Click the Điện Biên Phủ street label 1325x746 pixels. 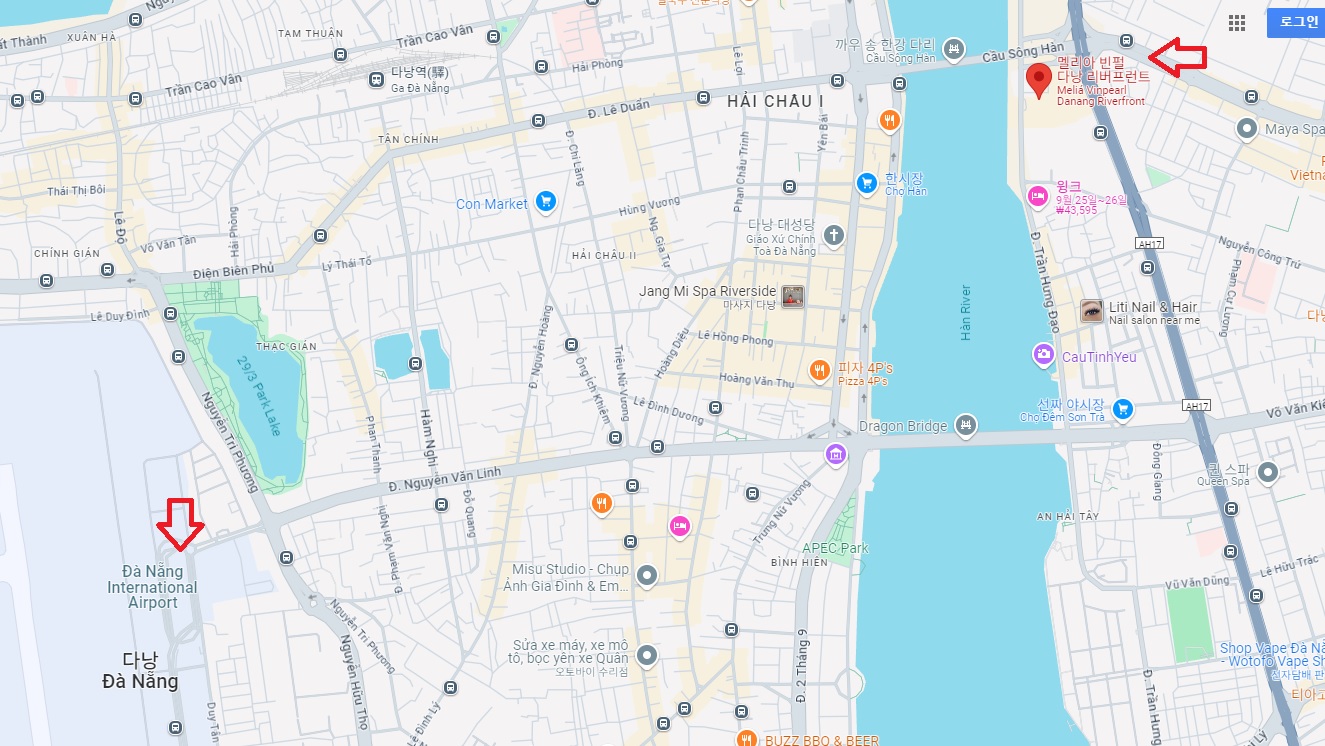click(233, 270)
